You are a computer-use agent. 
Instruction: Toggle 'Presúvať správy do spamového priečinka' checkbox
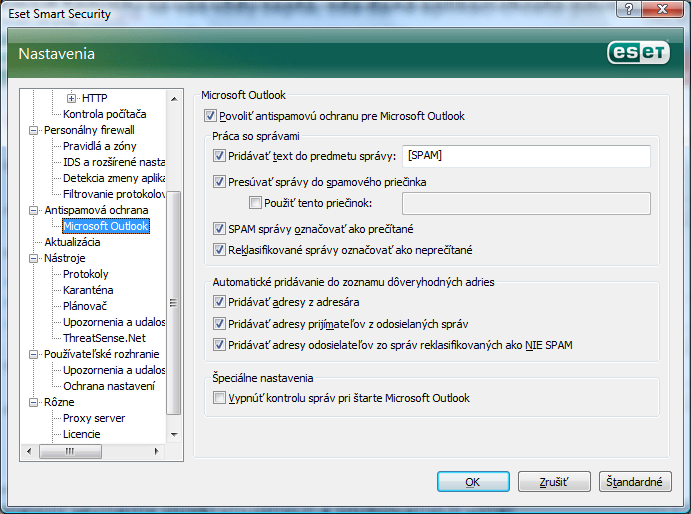[x=219, y=182]
